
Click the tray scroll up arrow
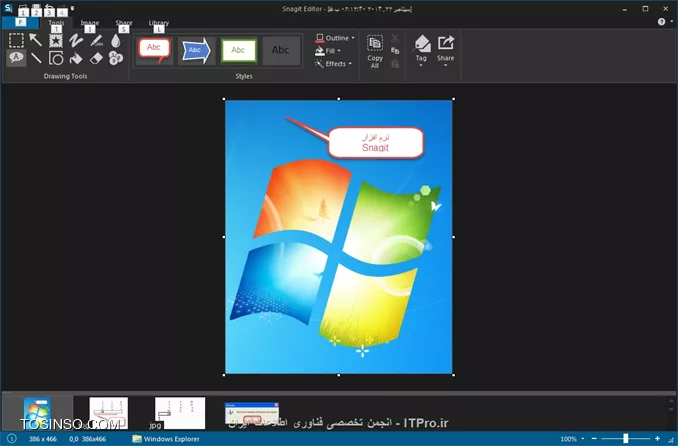[671, 402]
